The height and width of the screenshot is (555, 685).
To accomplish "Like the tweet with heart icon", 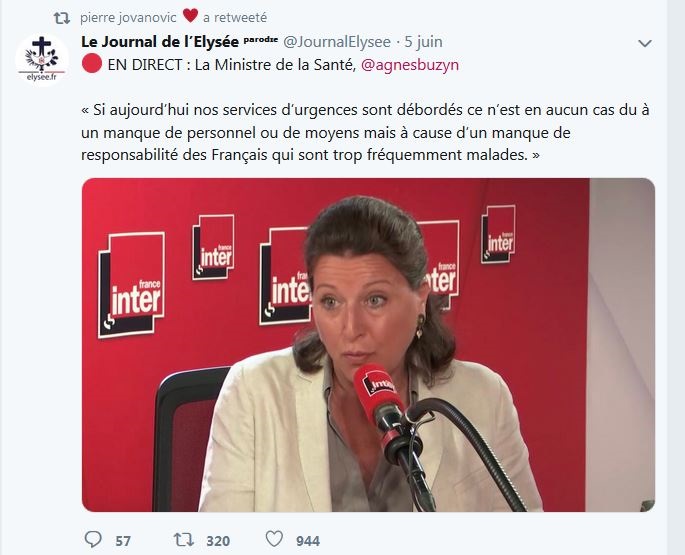I will point(274,539).
